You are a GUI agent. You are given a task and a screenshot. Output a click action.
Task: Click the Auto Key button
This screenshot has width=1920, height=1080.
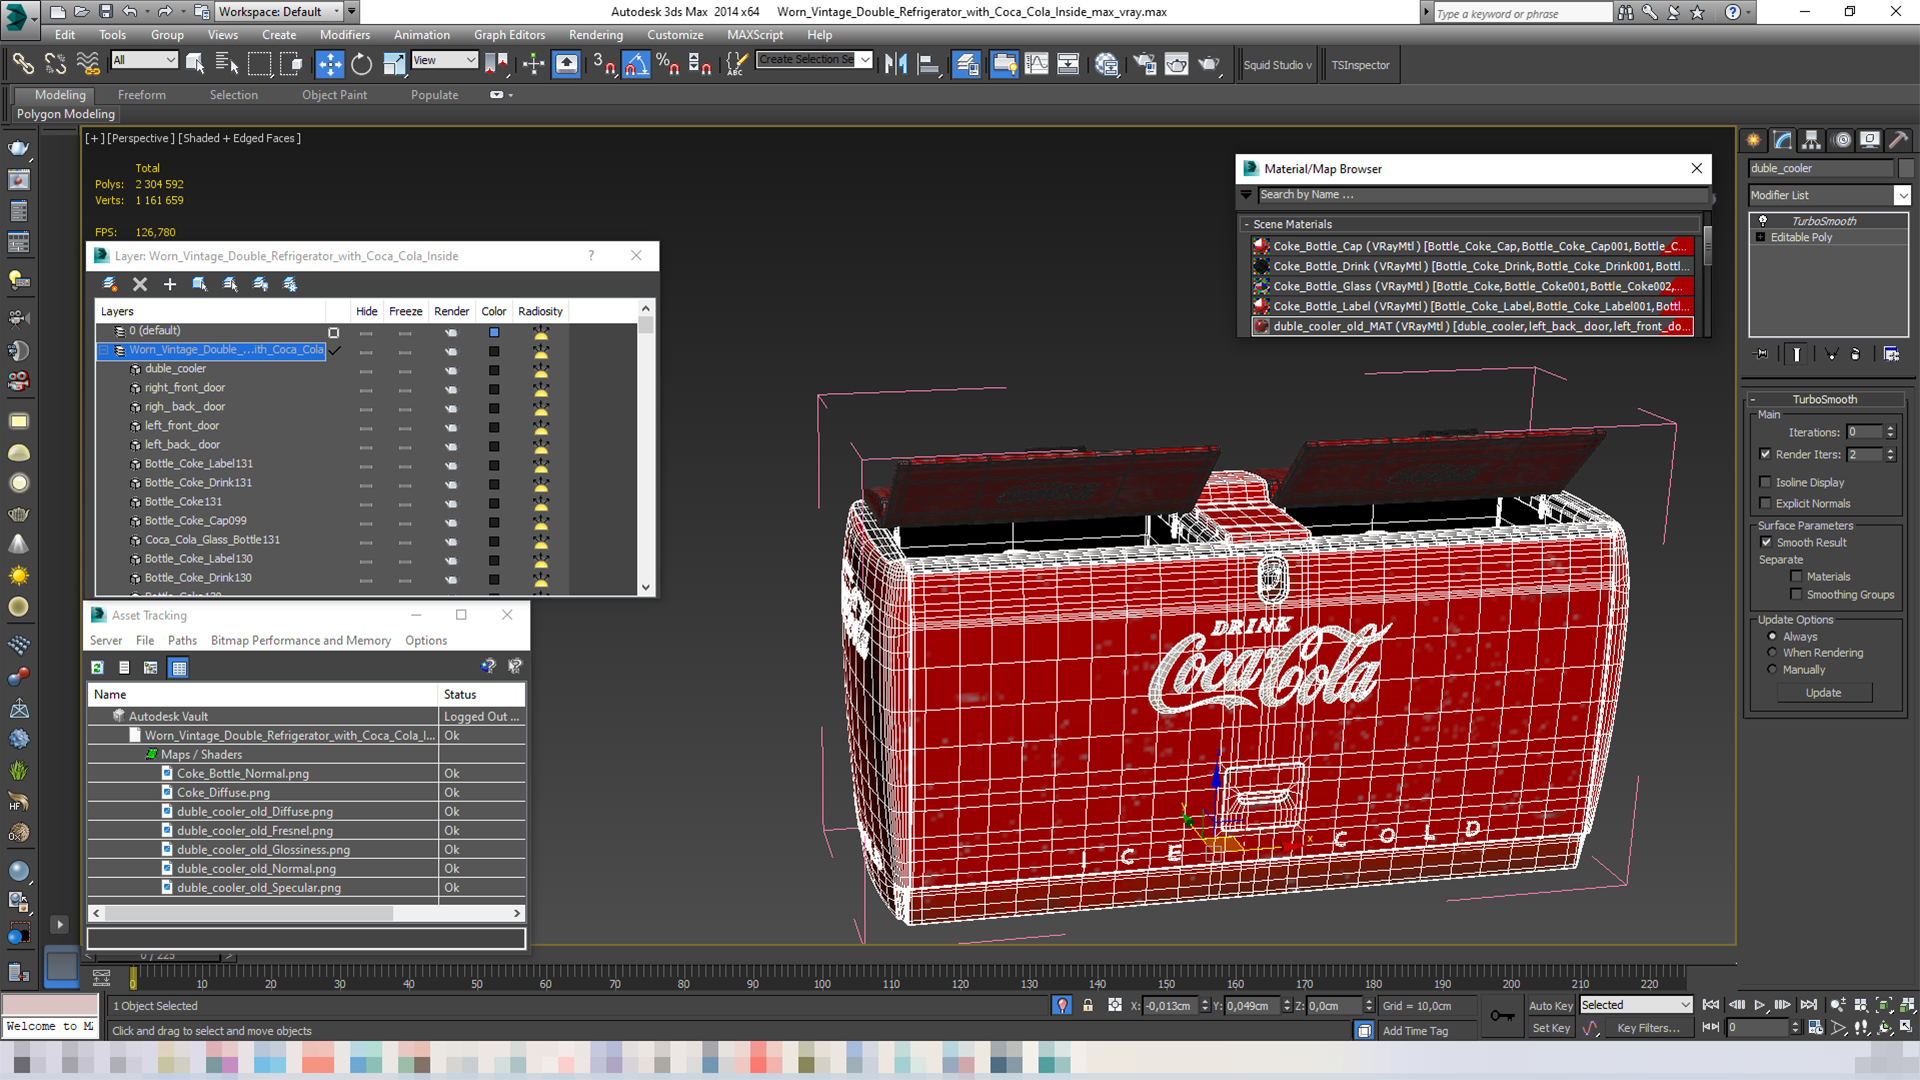1550,1005
